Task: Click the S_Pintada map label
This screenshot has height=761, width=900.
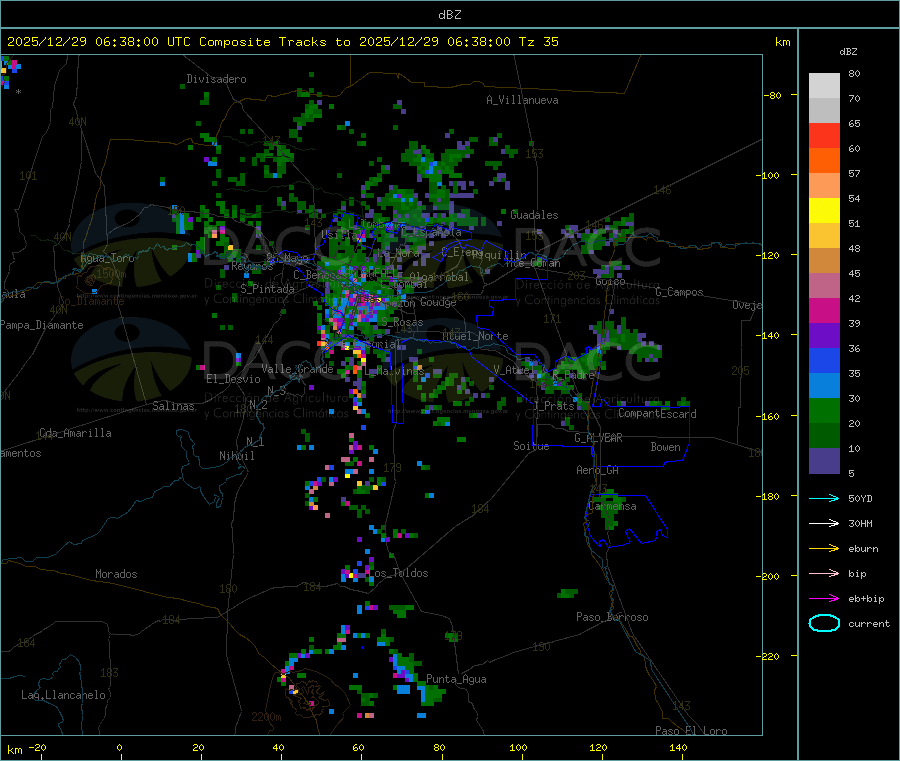Action: 267,289
